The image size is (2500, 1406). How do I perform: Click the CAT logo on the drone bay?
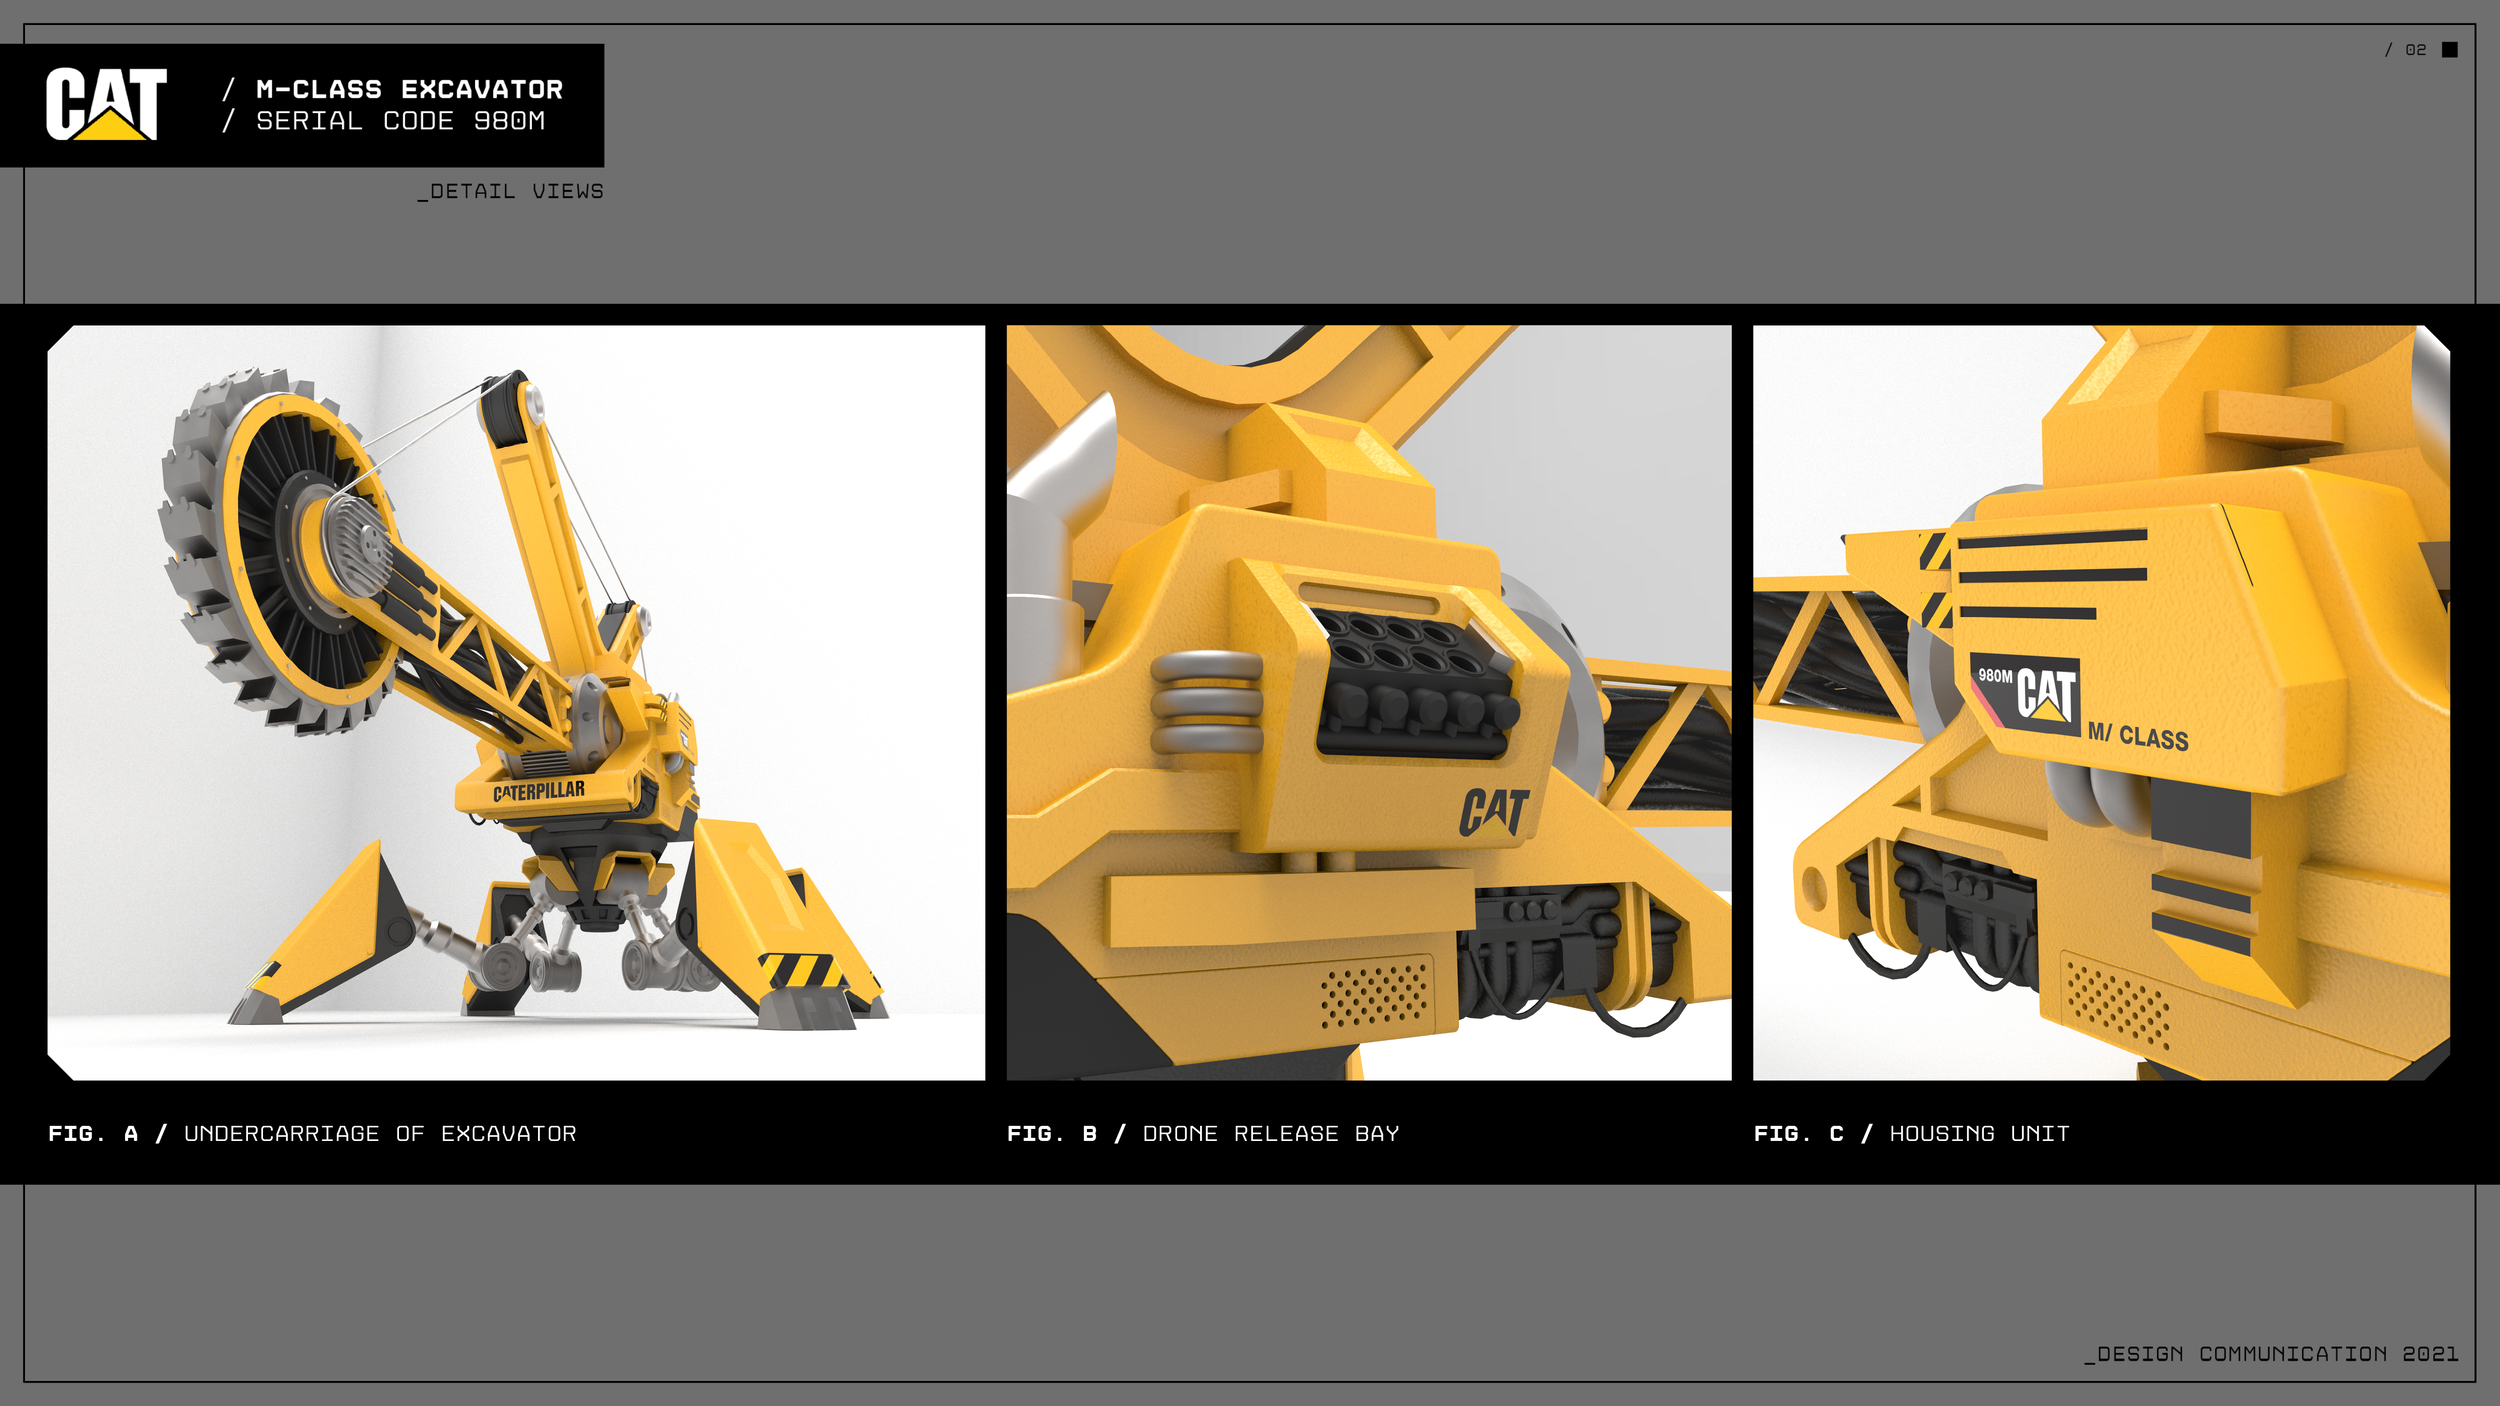tap(1493, 811)
